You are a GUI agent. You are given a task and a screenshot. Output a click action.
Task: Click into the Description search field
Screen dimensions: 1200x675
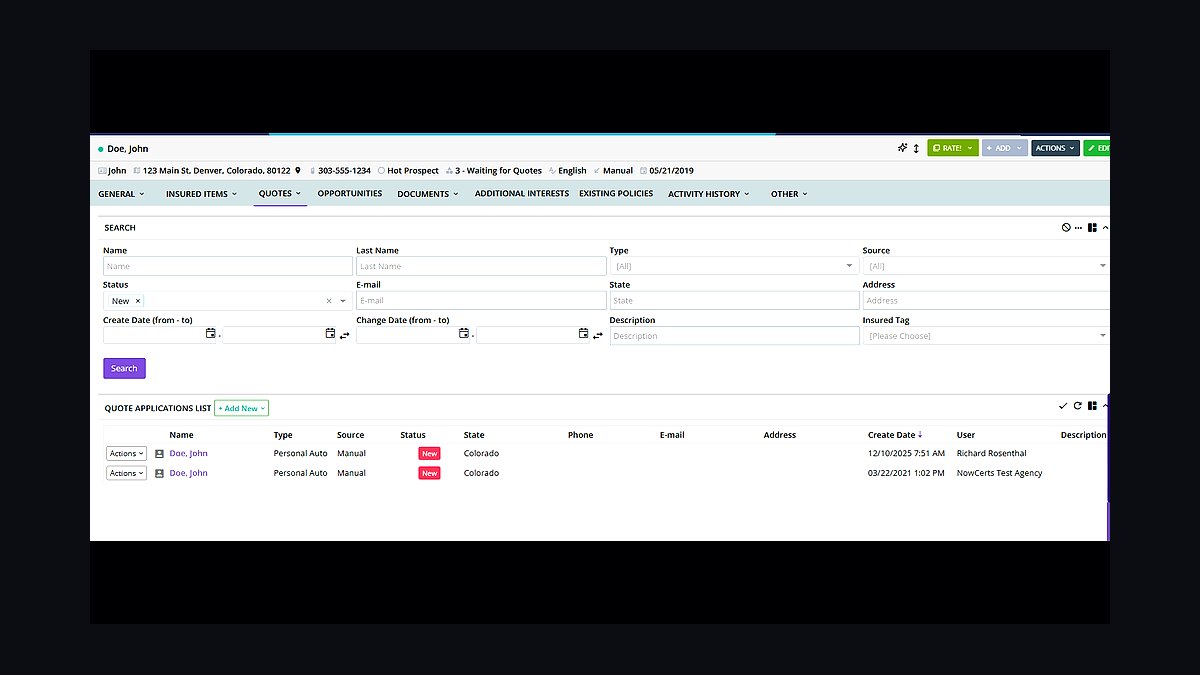[x=734, y=336]
